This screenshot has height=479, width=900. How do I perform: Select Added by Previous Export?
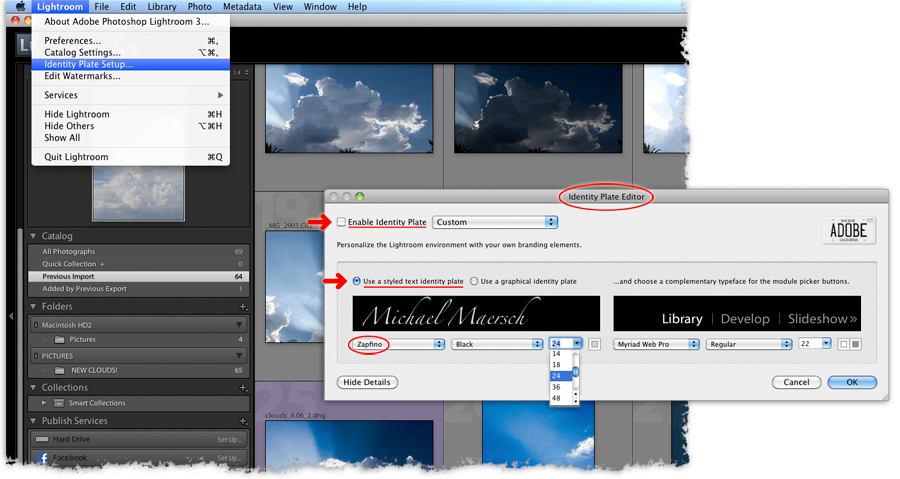point(138,289)
